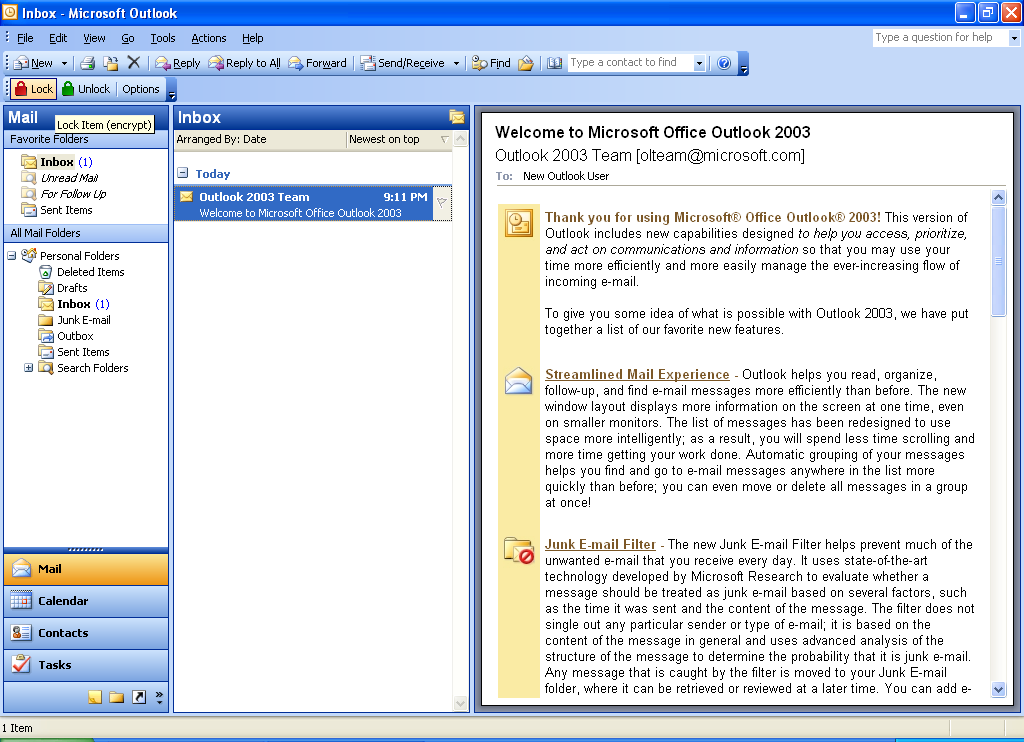Switch to the Tasks view
This screenshot has height=742, width=1024.
tap(86, 665)
